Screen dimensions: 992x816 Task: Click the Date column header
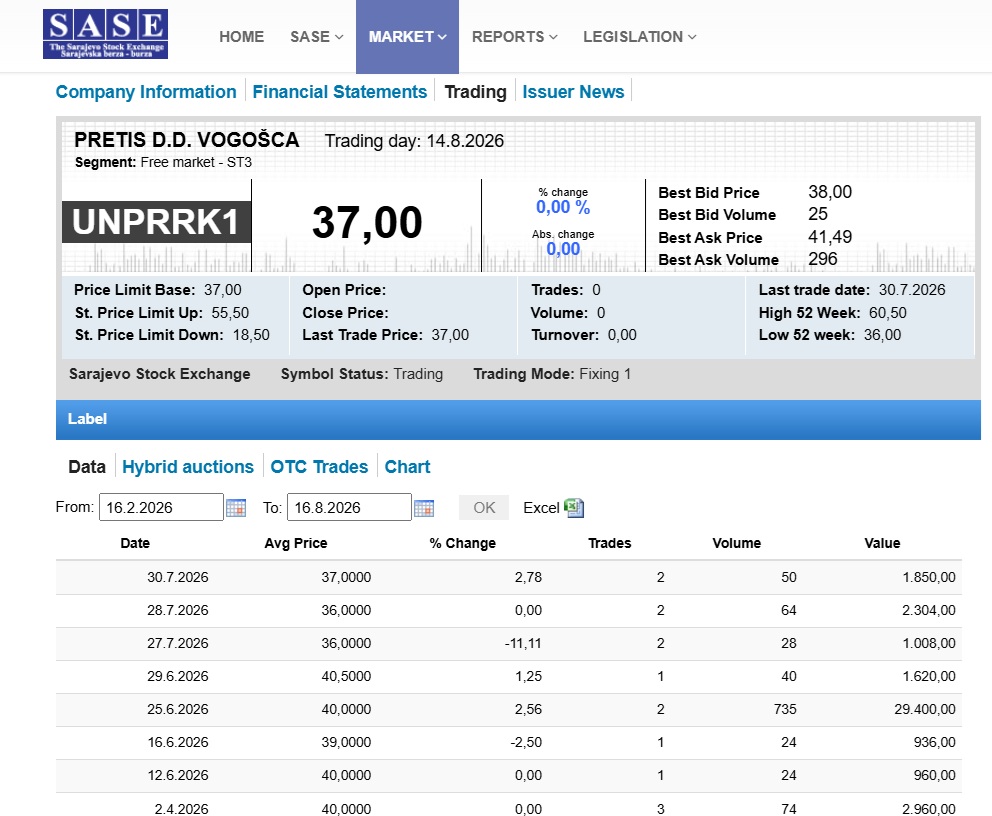(135, 543)
